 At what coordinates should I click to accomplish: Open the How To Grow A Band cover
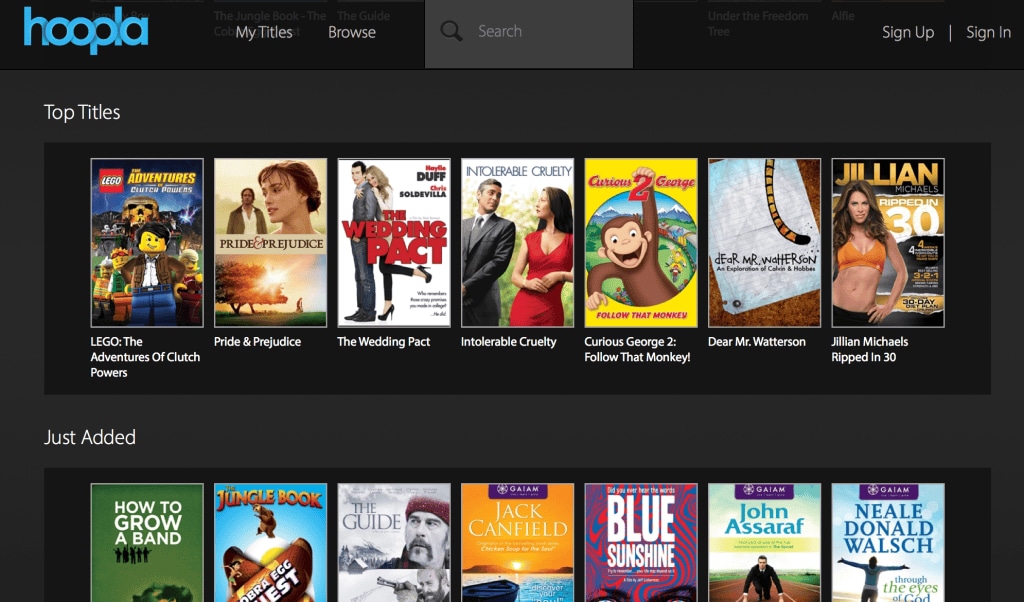coord(147,543)
